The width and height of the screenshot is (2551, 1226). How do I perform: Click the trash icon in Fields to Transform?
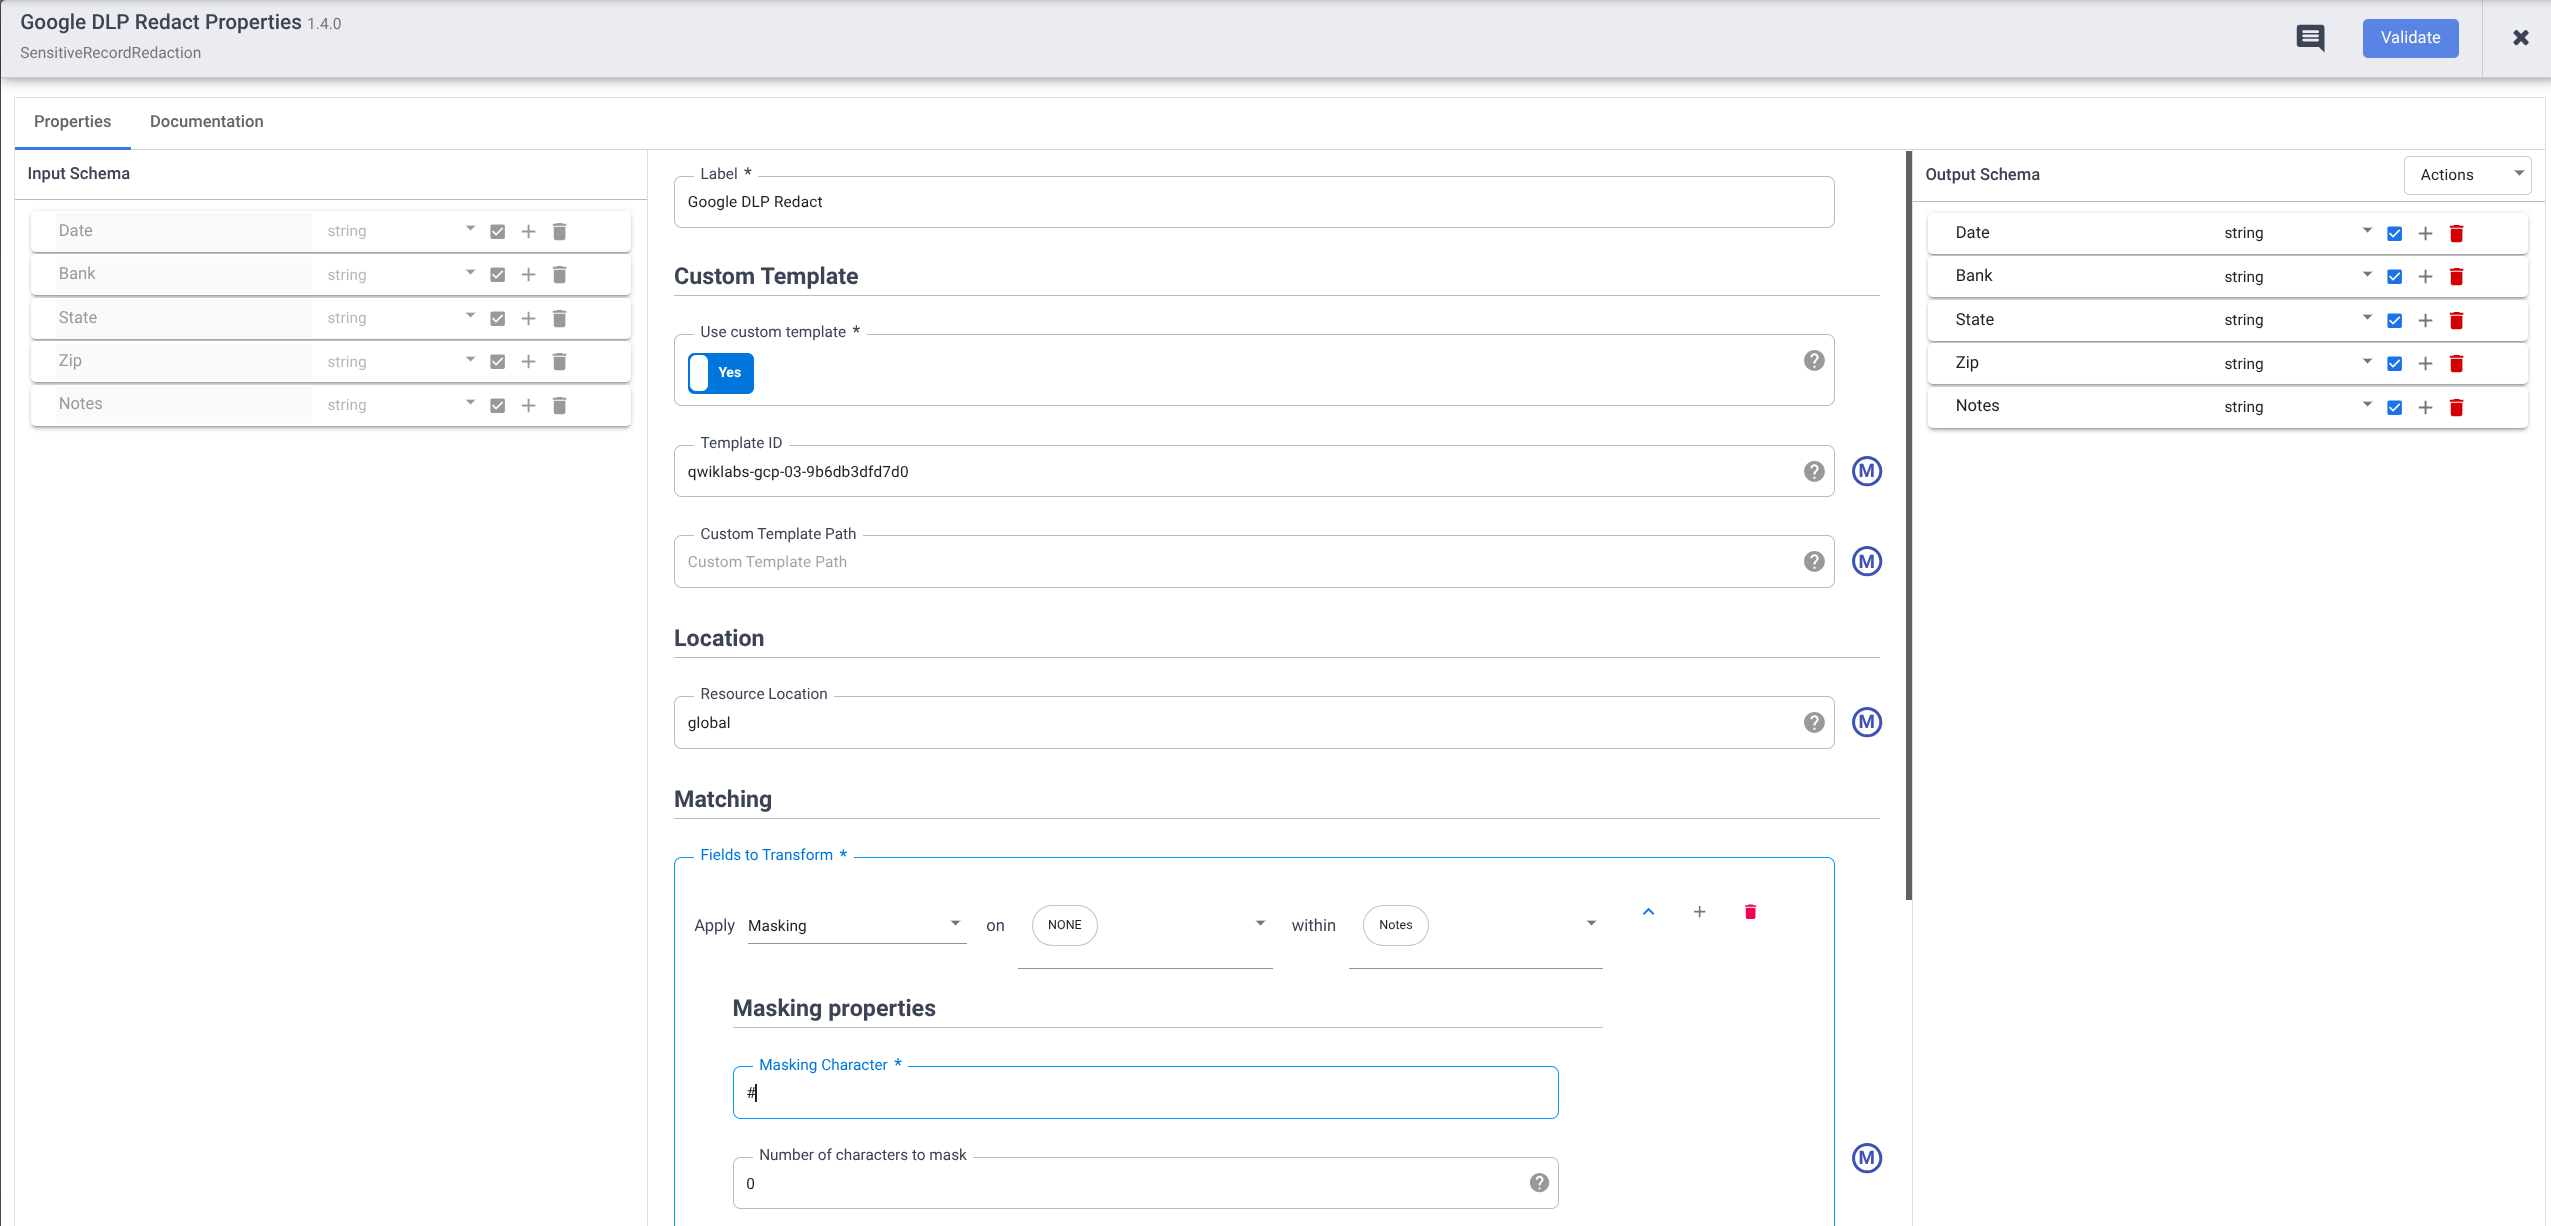(x=1749, y=911)
